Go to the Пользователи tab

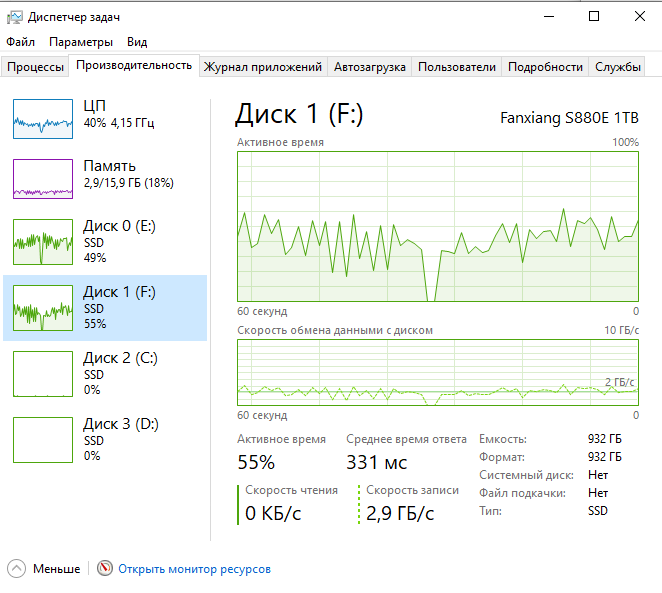(x=457, y=67)
